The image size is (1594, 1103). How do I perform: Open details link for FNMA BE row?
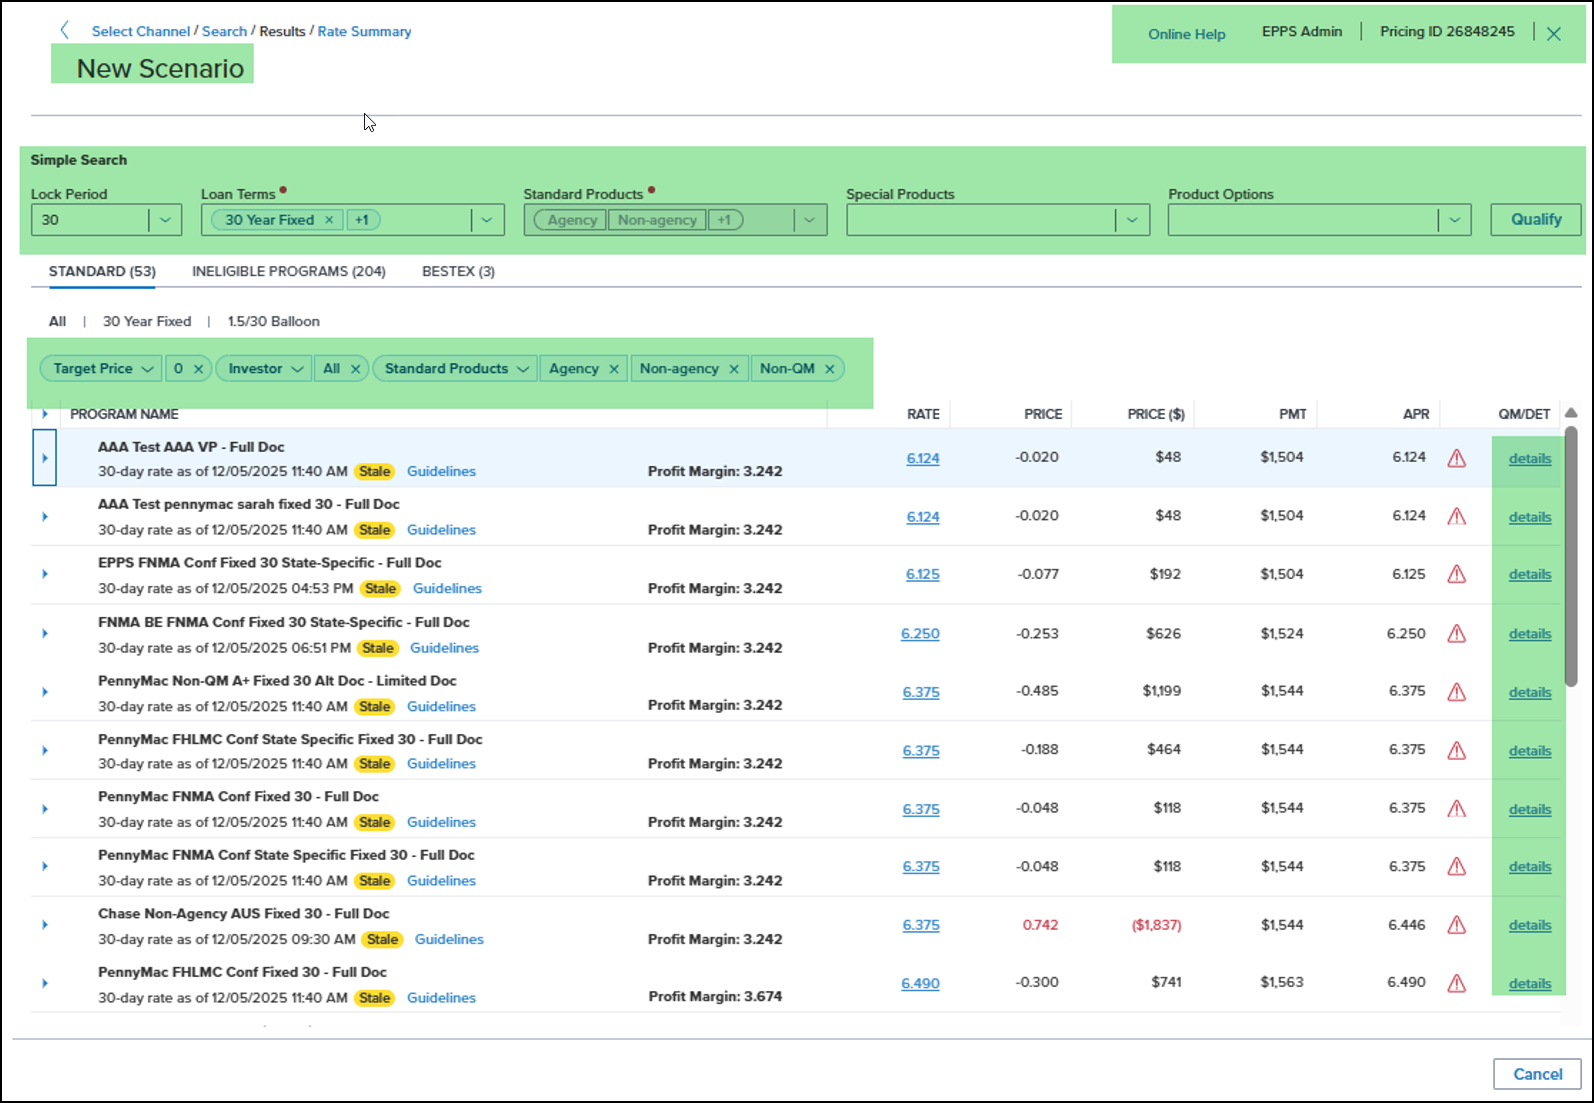1530,634
